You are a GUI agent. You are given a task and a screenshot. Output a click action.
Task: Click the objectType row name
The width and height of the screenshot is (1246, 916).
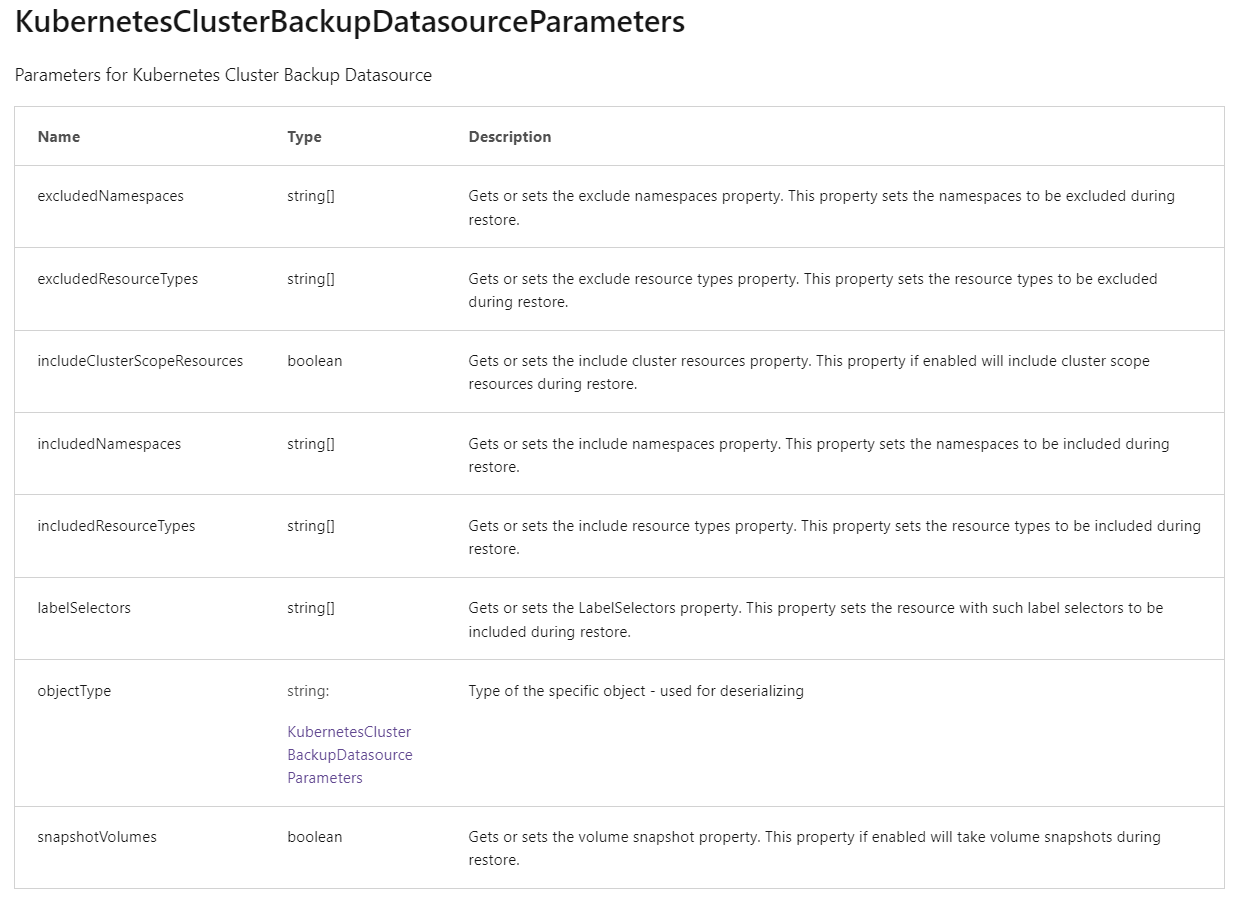73,690
